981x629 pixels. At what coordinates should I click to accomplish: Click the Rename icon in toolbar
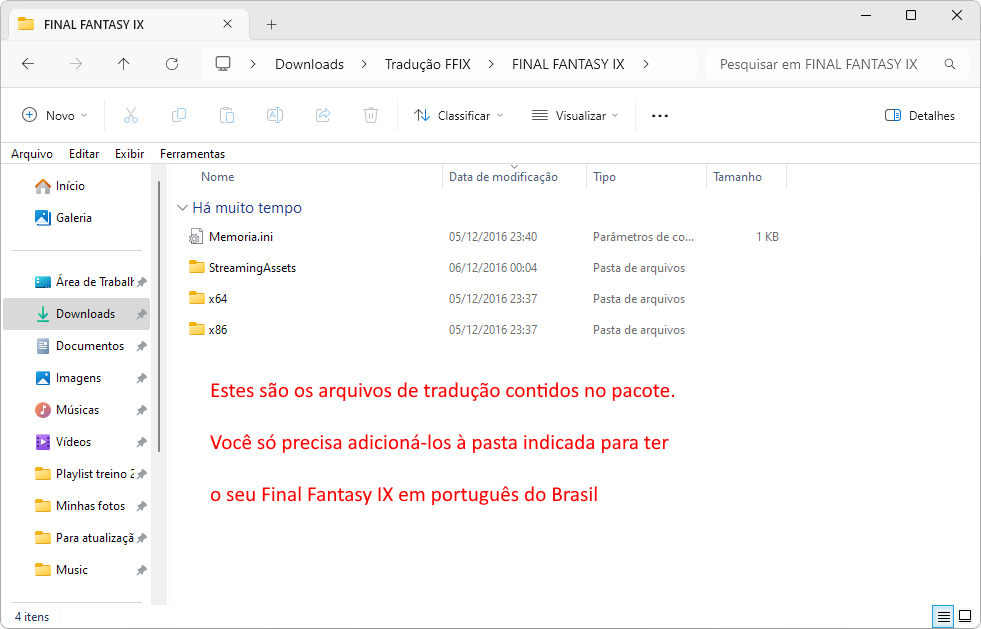(275, 115)
